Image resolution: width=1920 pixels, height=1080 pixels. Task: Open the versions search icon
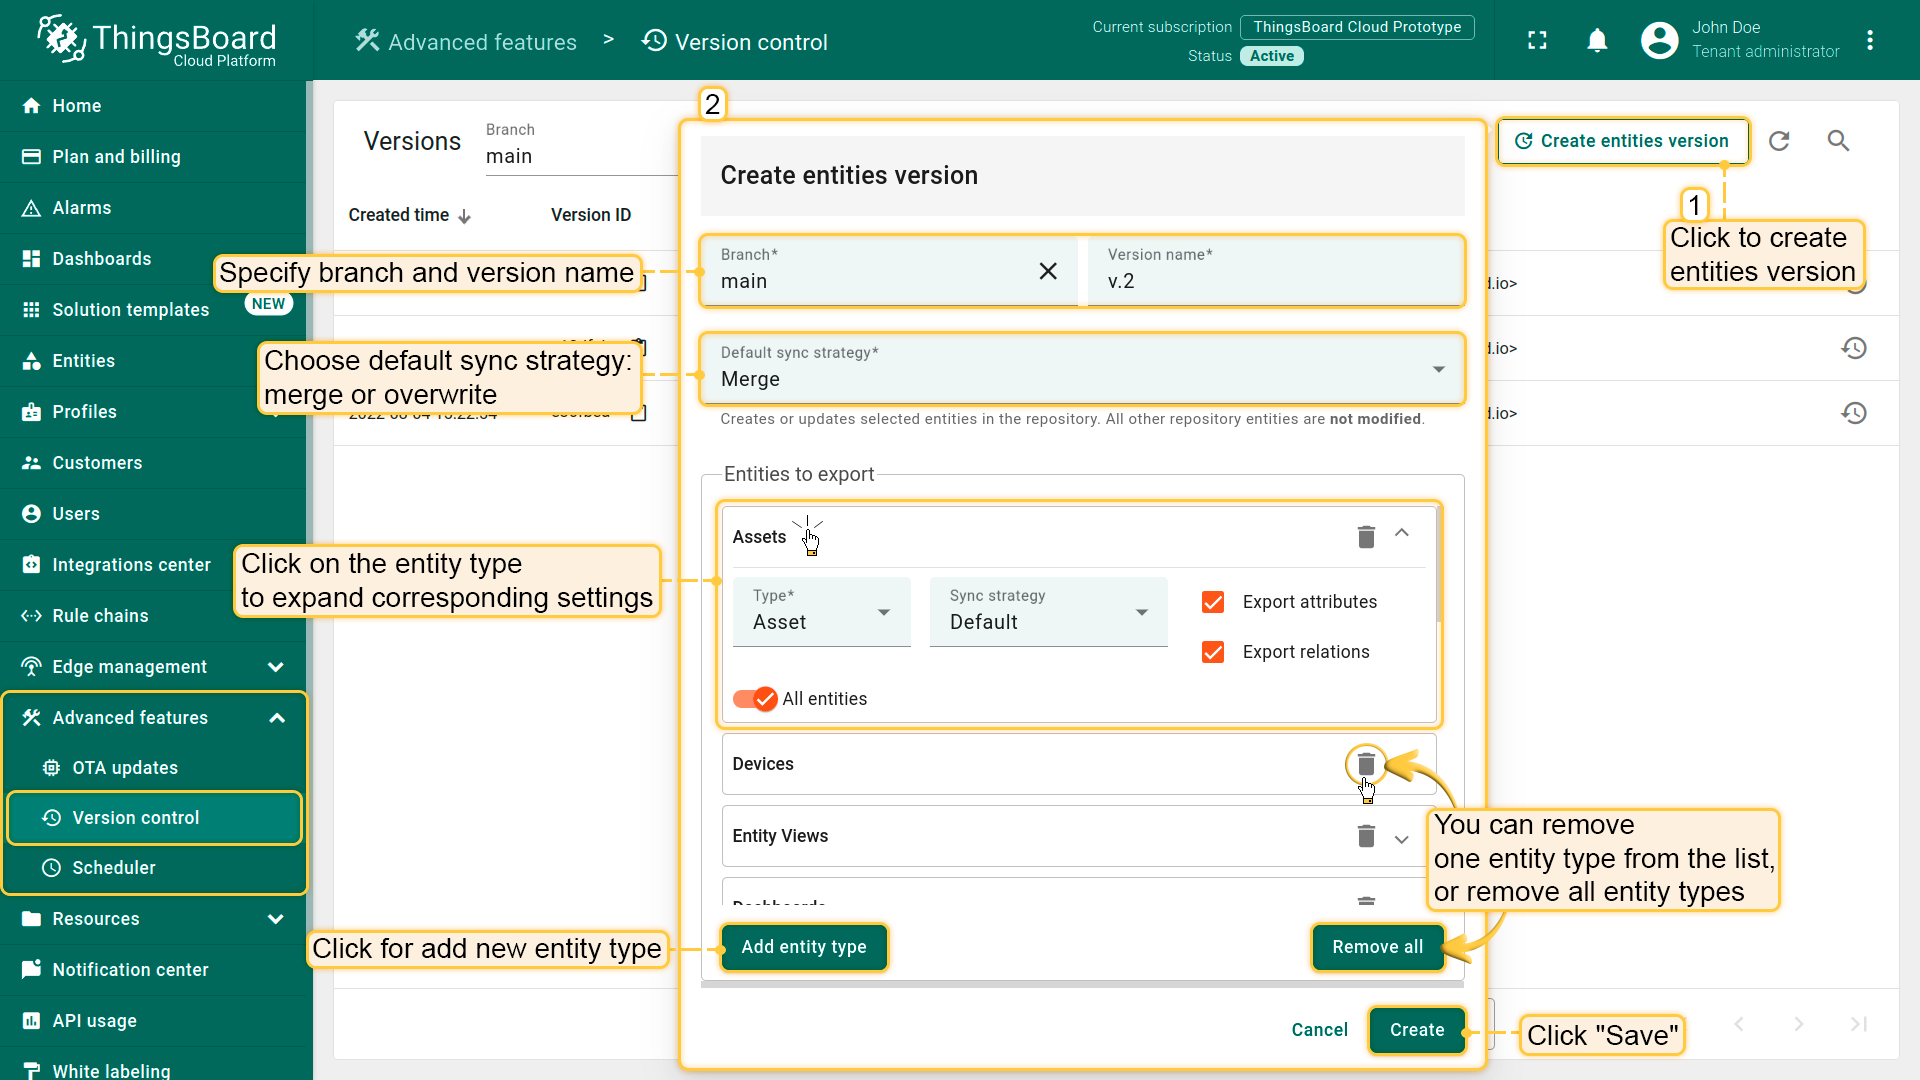(1838, 141)
